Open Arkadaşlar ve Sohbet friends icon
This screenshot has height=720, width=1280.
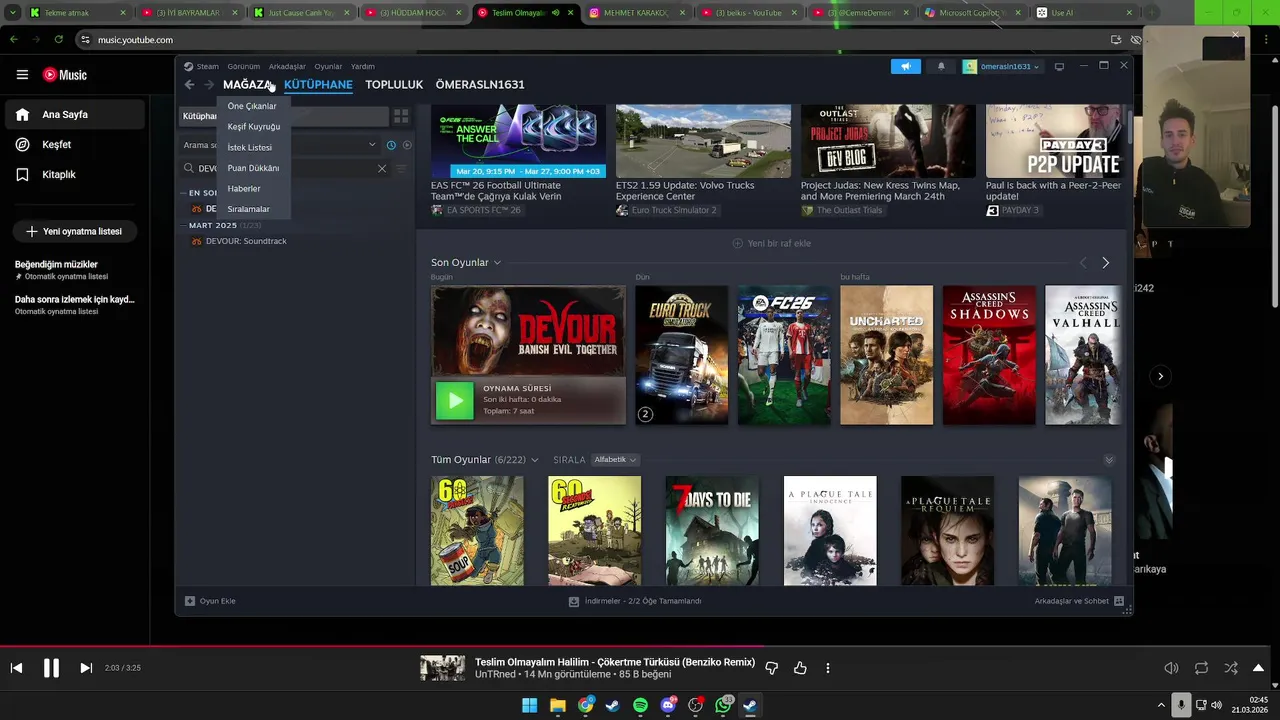pos(1119,601)
